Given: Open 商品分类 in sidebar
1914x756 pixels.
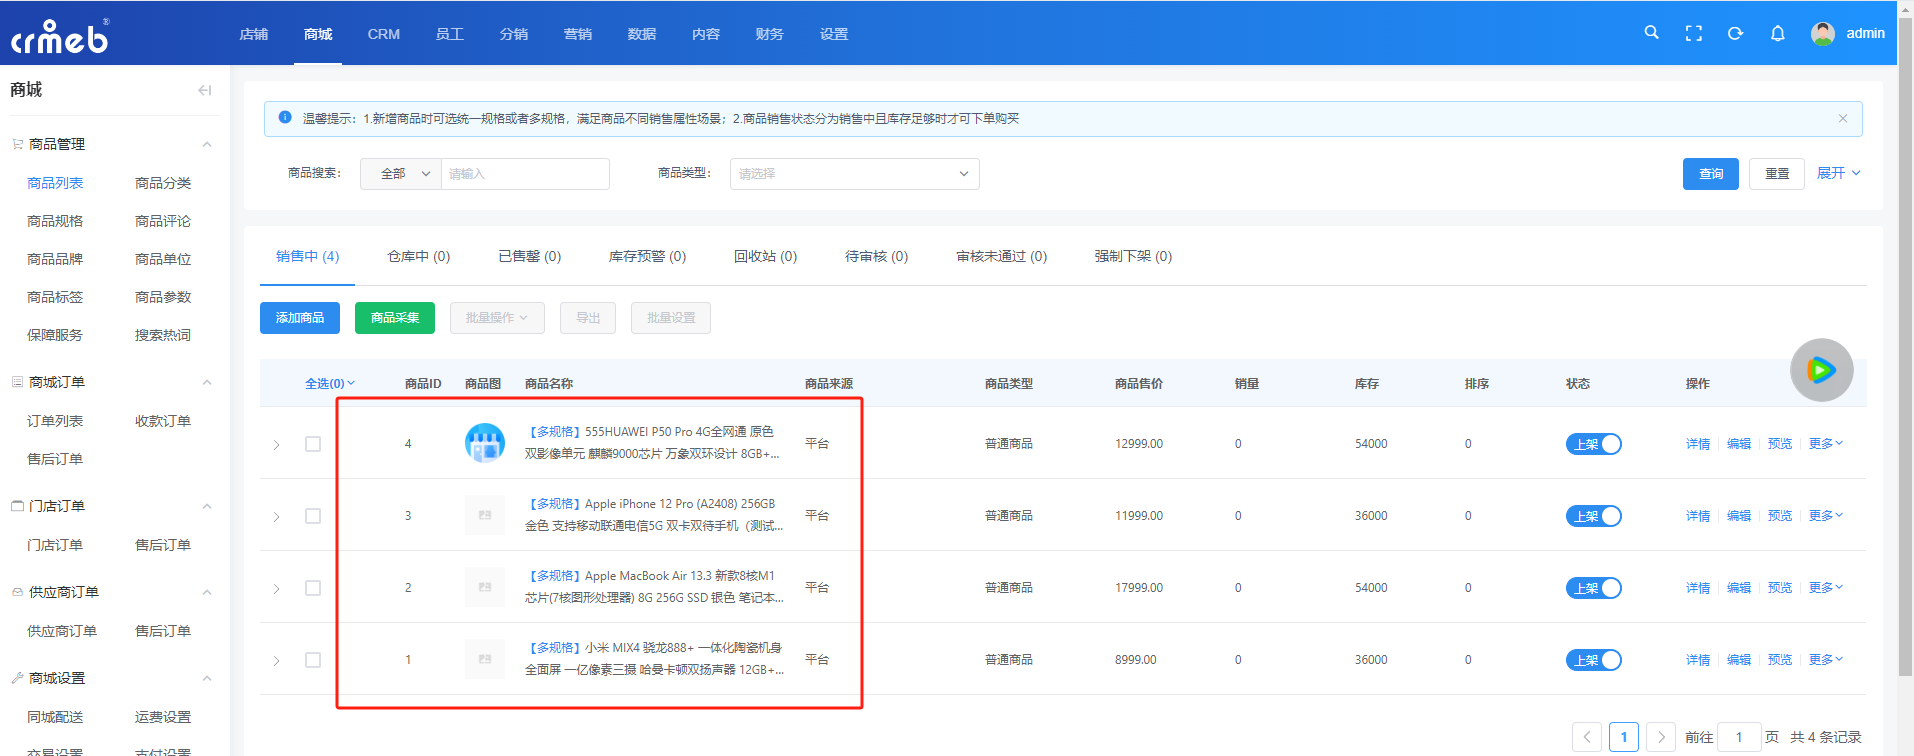Looking at the screenshot, I should pos(163,183).
